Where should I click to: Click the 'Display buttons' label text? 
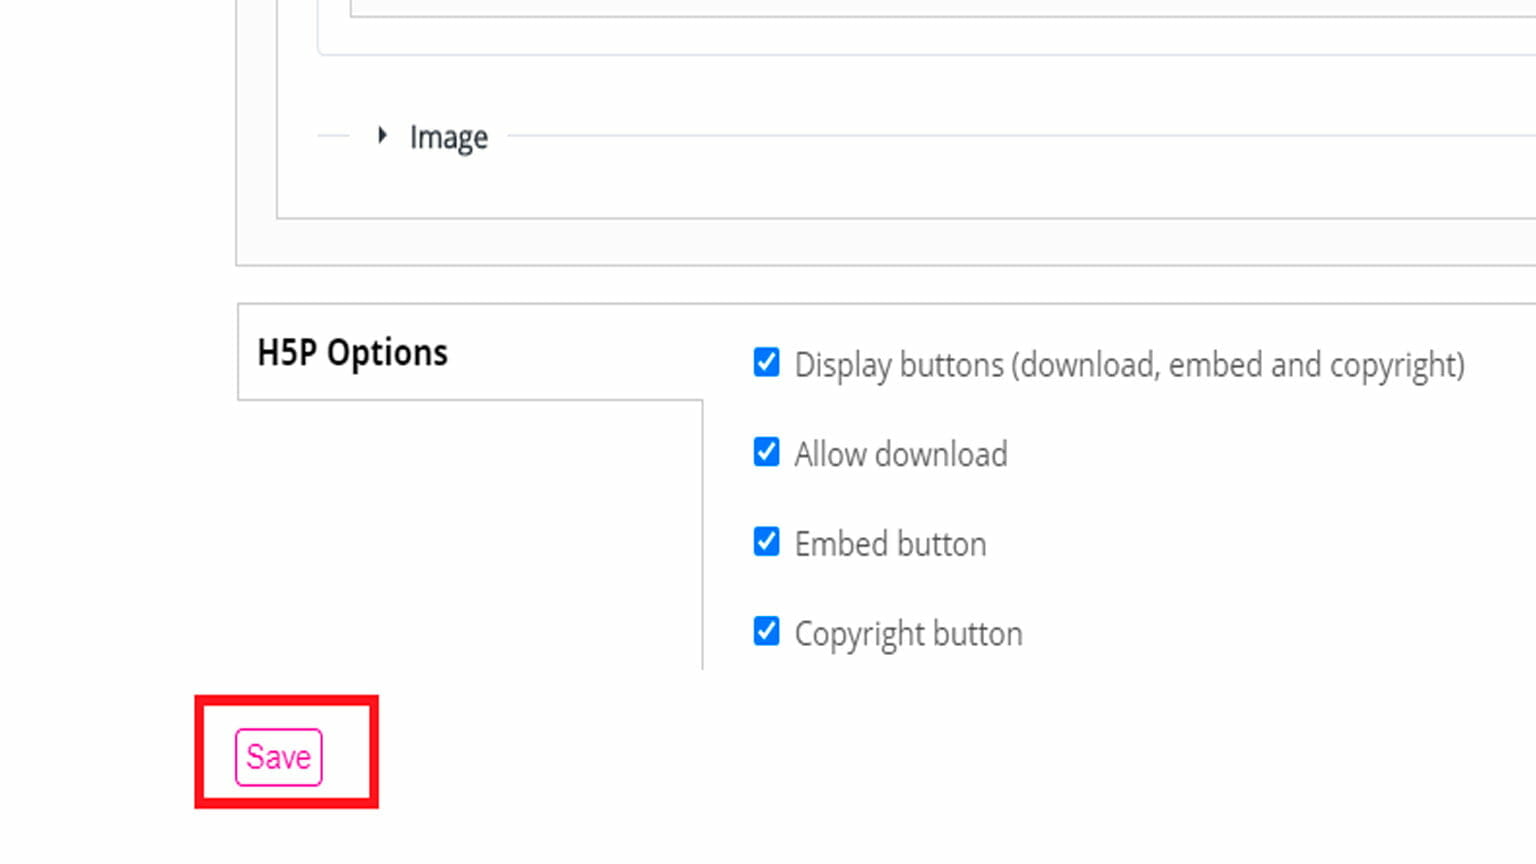[1129, 365]
